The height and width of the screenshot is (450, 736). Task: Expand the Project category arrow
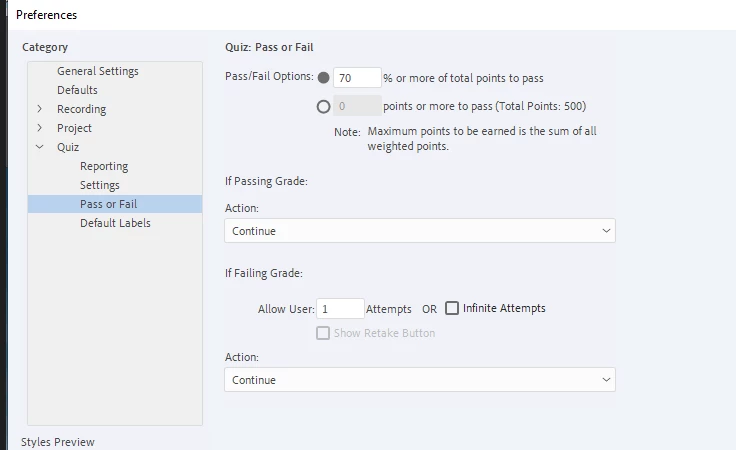[39, 128]
